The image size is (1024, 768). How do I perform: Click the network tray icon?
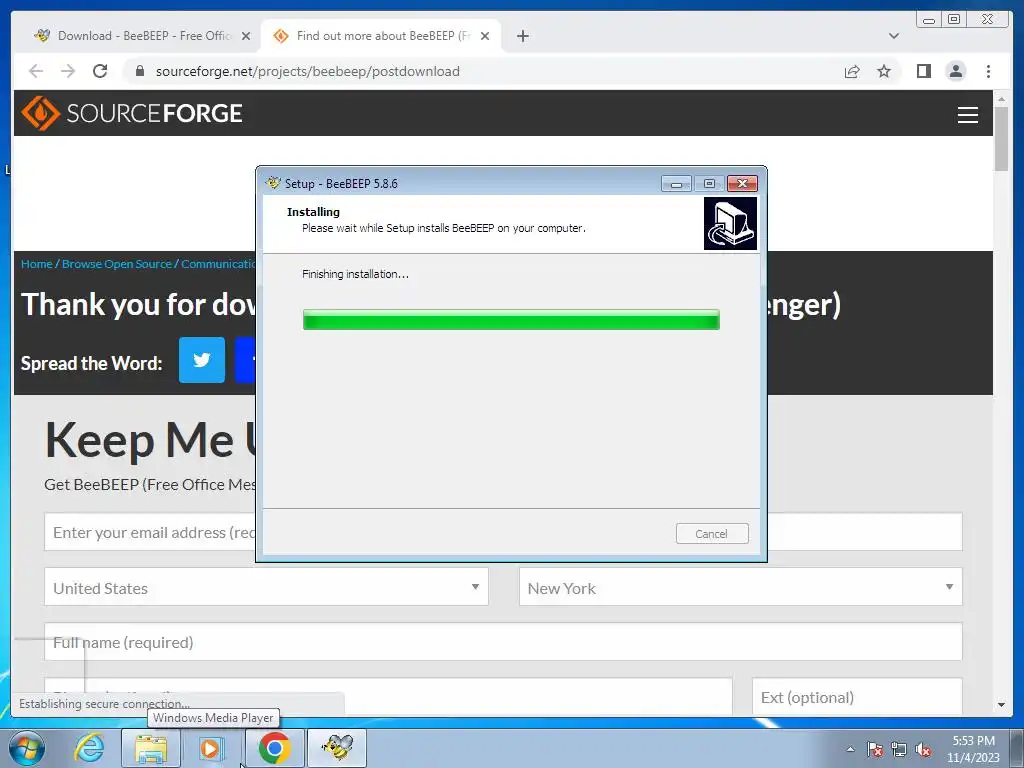(x=899, y=749)
